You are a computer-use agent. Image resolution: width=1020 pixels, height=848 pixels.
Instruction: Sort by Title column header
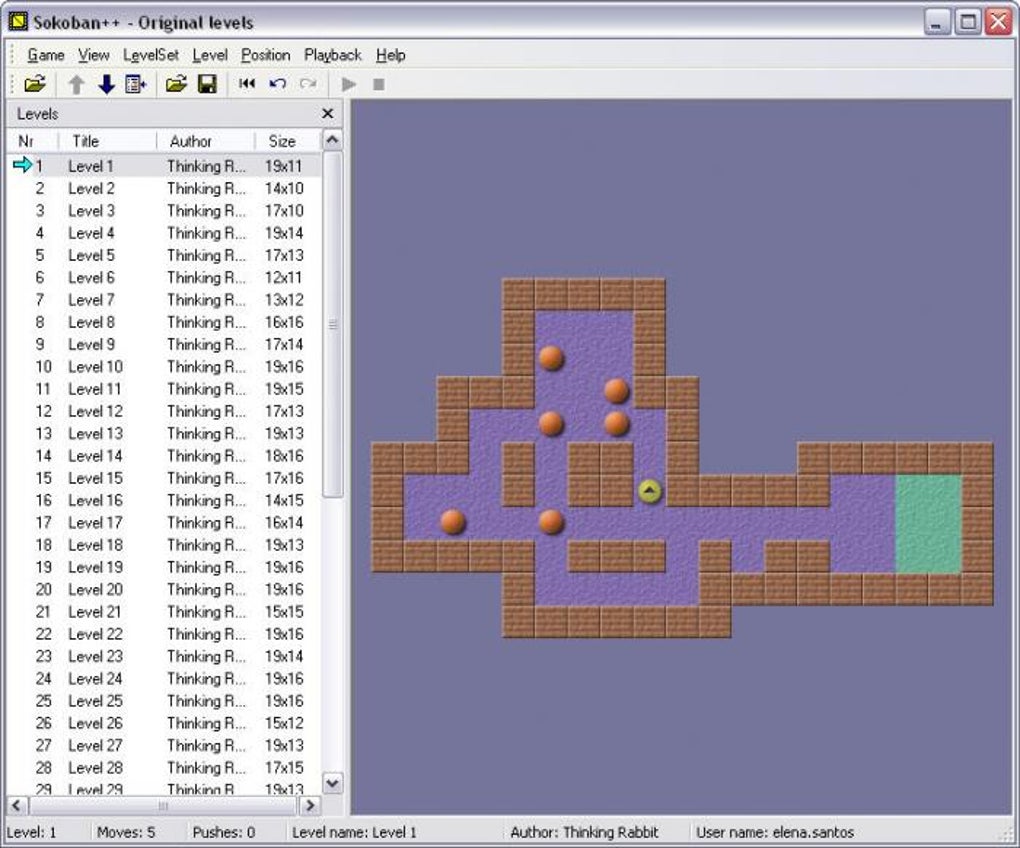(x=107, y=141)
